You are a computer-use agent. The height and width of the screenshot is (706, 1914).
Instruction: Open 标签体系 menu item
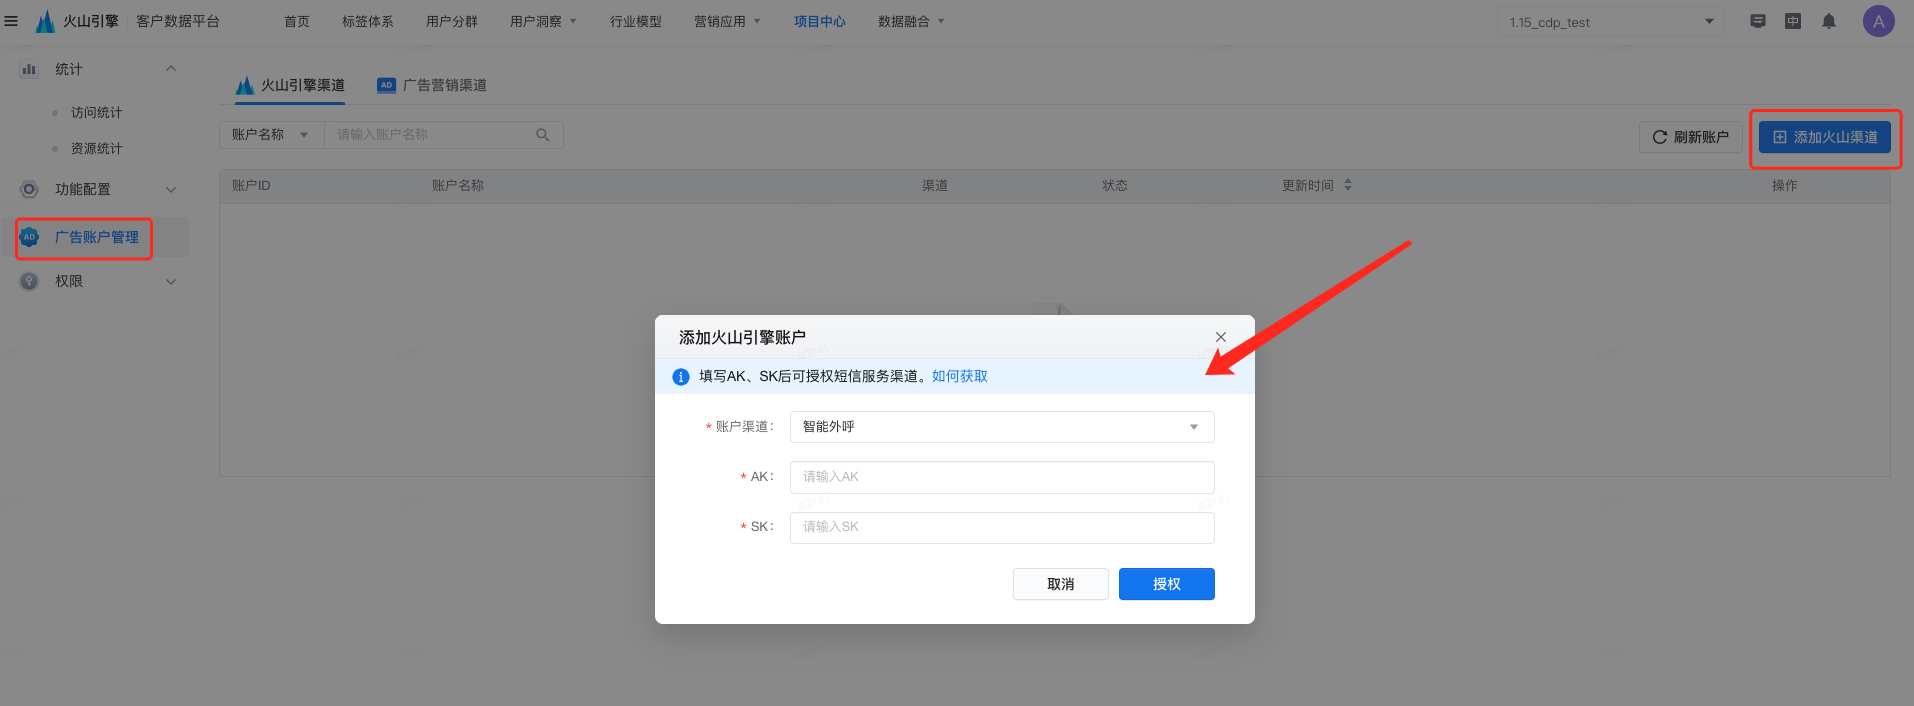[368, 21]
